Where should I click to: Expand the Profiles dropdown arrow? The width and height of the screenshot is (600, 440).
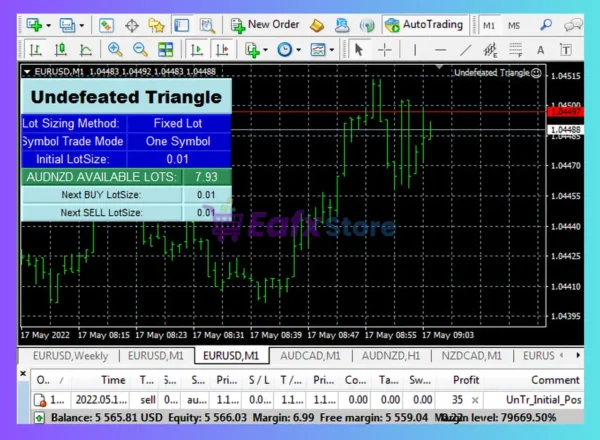[x=82, y=26]
